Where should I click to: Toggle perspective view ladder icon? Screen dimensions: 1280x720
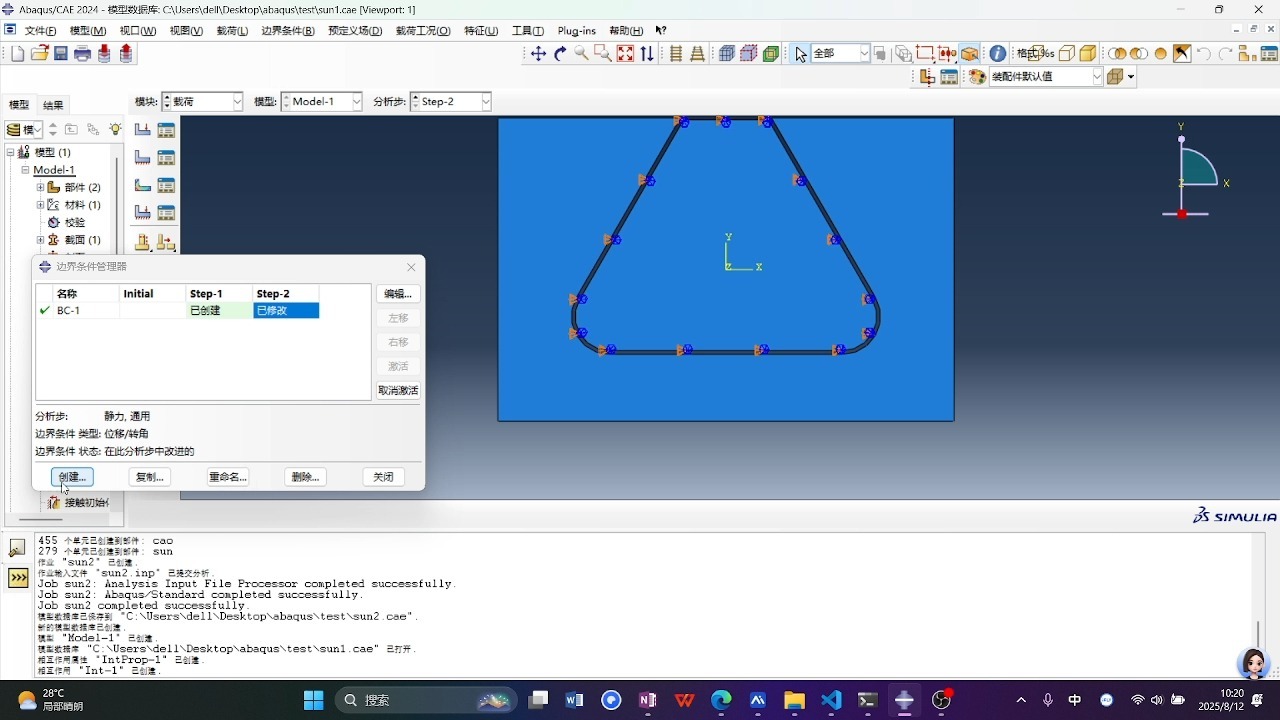click(697, 54)
